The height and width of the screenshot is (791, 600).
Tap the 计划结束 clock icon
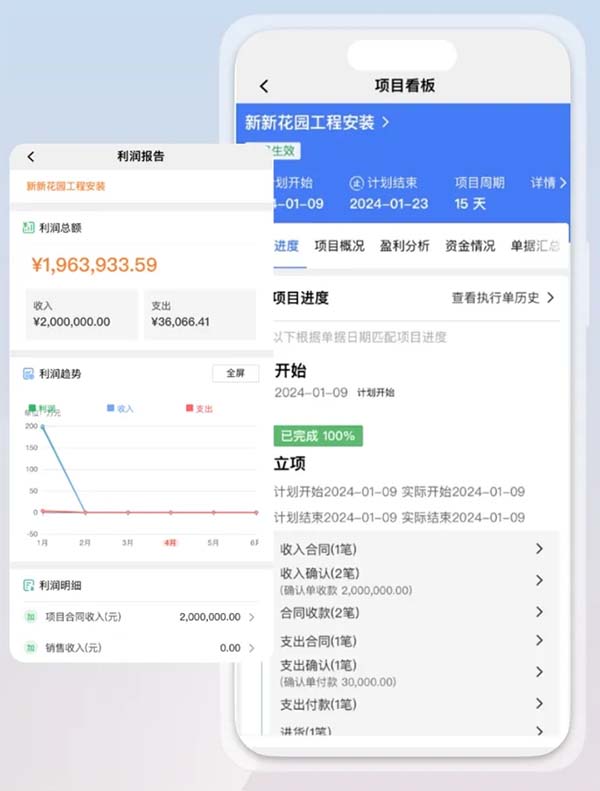(356, 183)
